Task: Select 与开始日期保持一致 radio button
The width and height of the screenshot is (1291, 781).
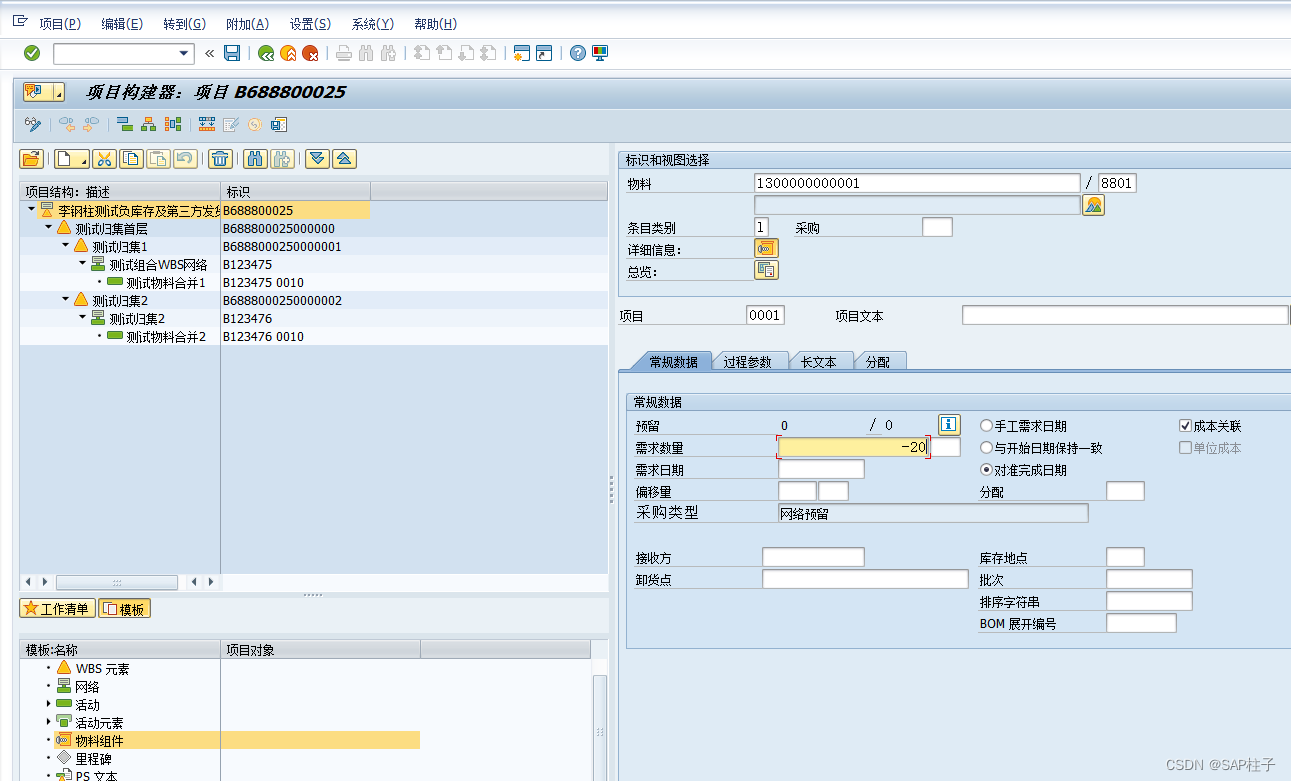Action: pos(987,448)
